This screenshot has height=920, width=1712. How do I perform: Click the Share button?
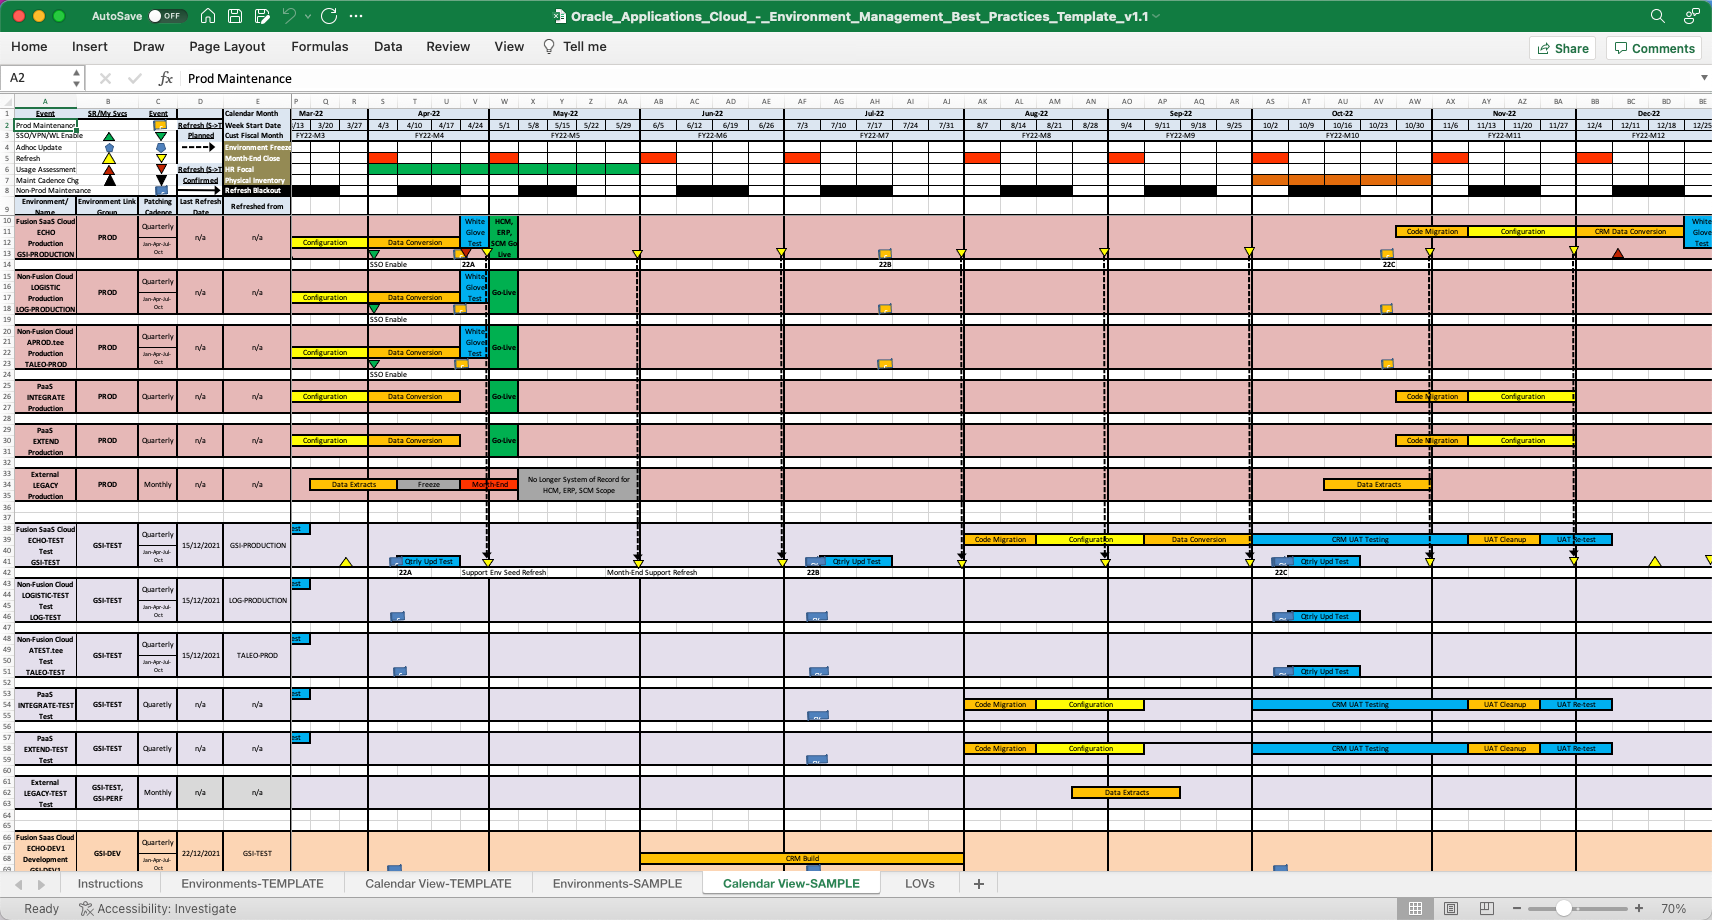tap(1562, 48)
